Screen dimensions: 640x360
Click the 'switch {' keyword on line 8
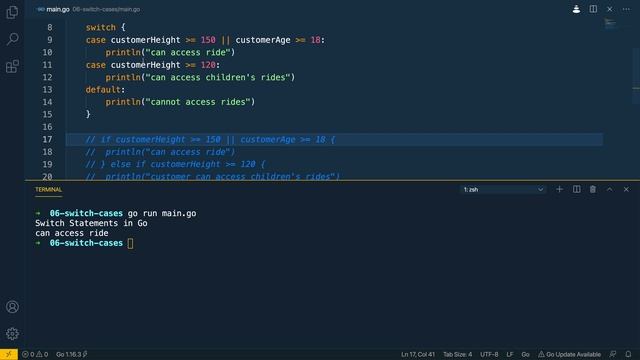pyautogui.click(x=105, y=27)
